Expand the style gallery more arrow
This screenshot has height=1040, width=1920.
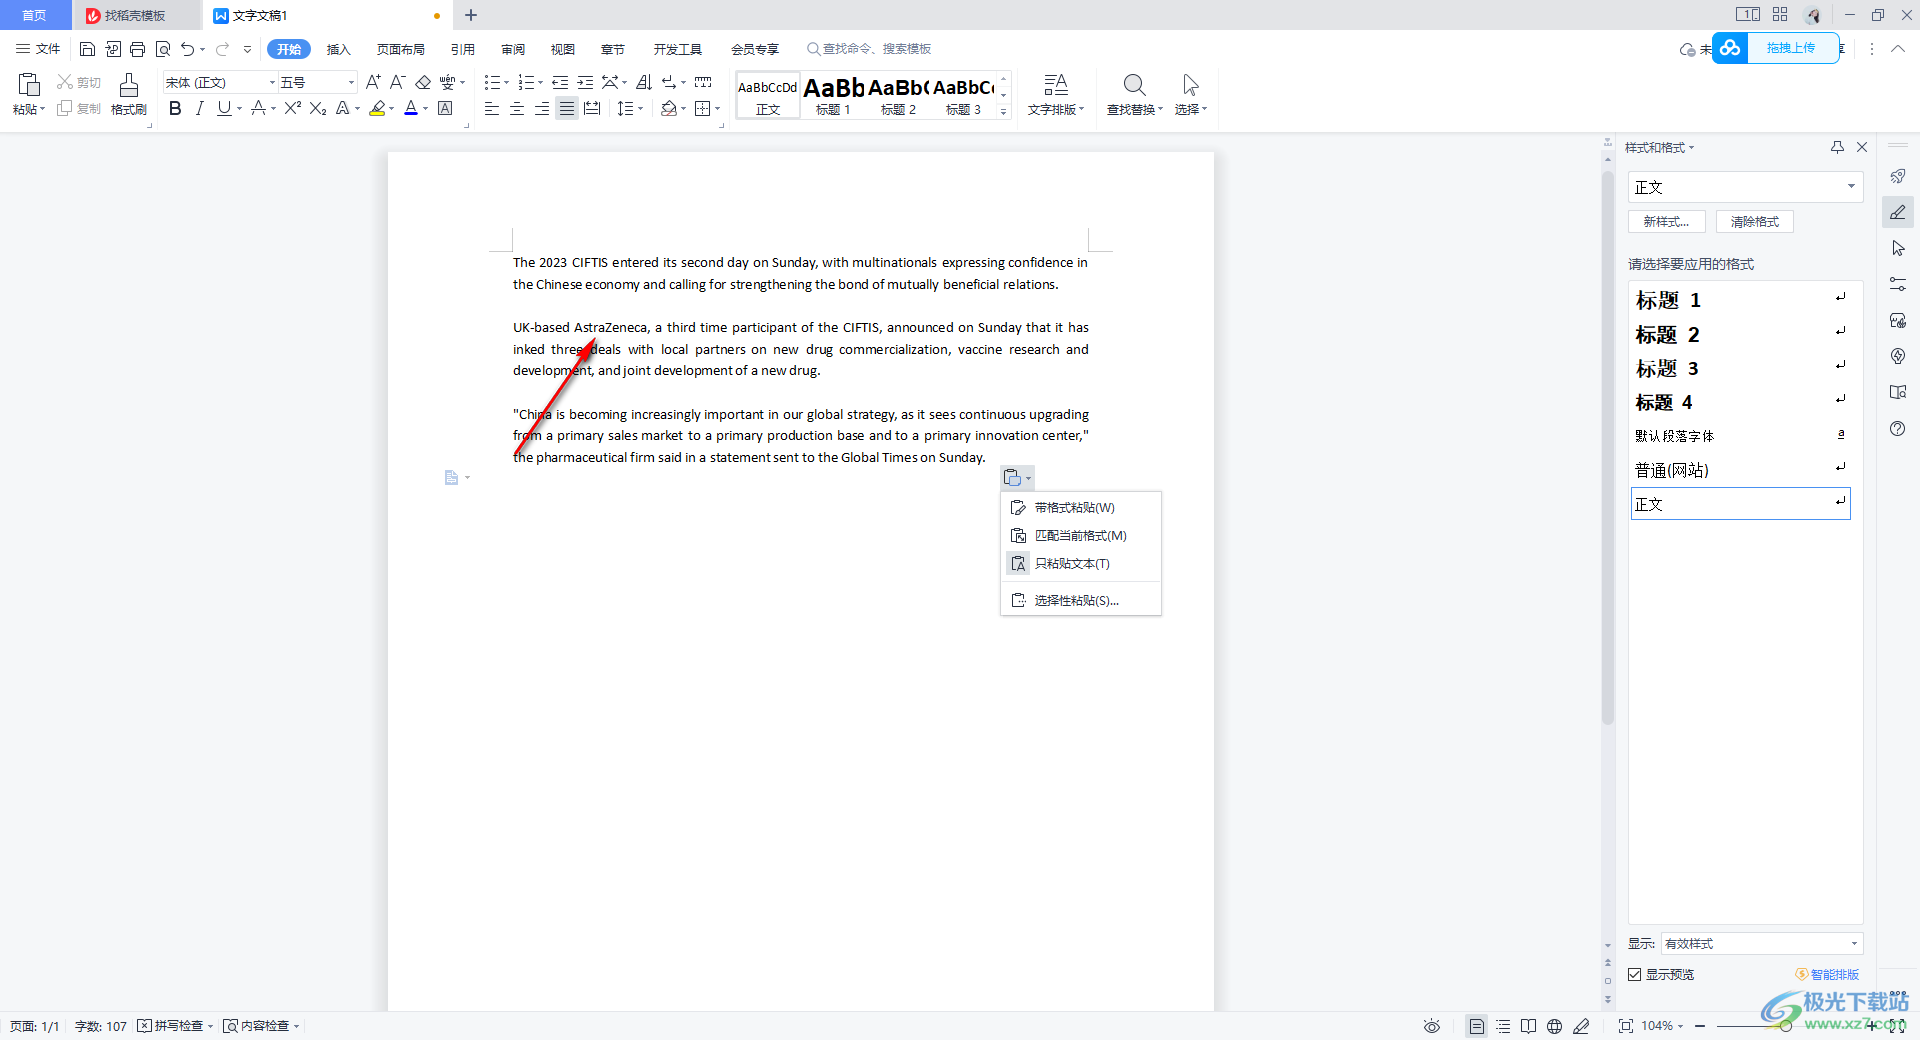click(x=1004, y=112)
